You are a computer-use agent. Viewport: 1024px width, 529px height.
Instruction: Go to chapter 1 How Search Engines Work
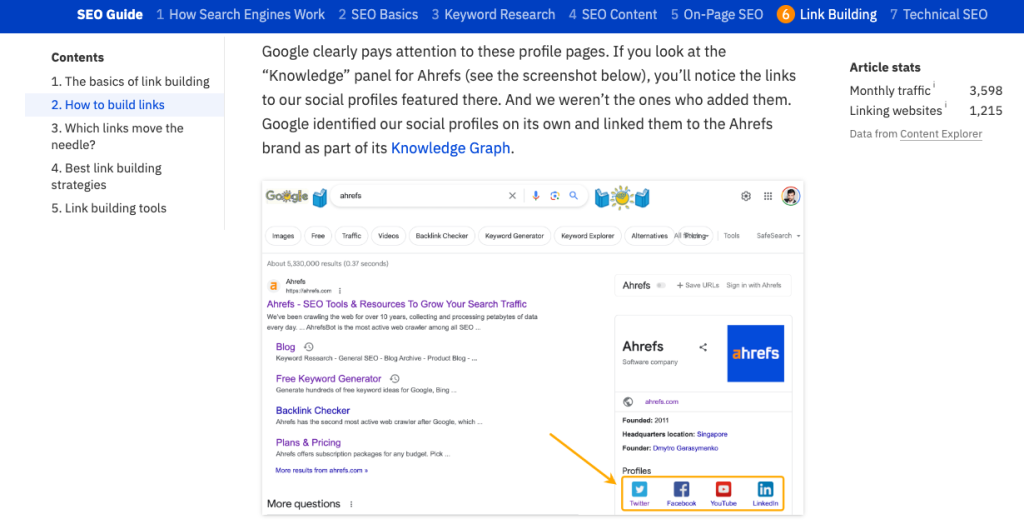click(x=240, y=14)
